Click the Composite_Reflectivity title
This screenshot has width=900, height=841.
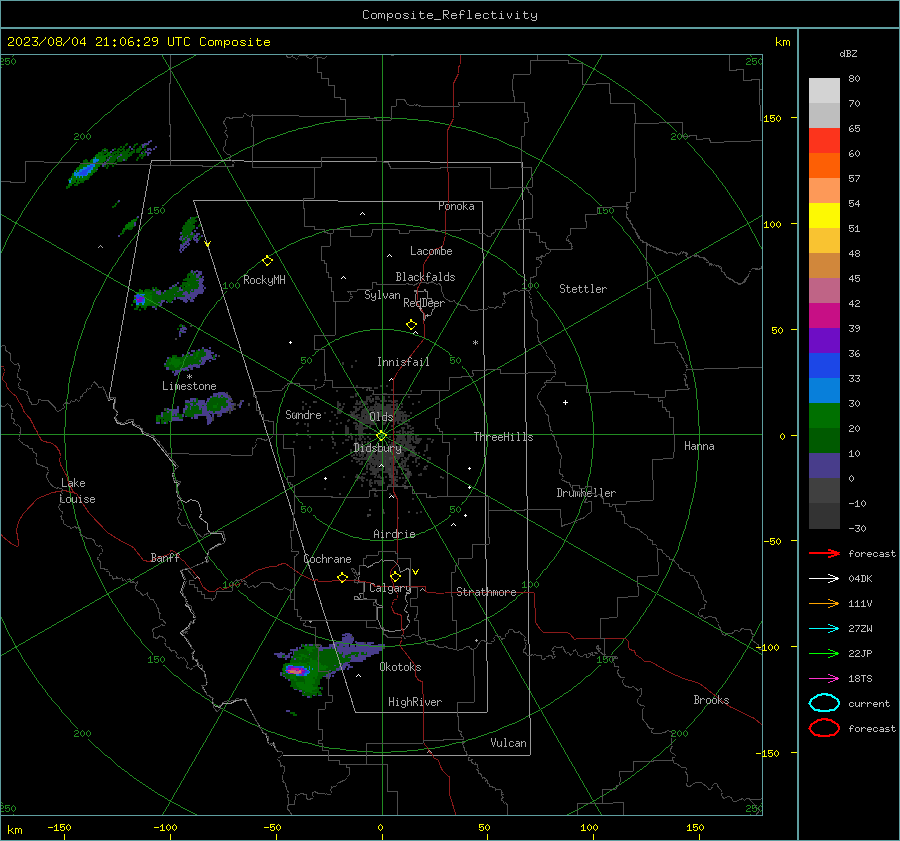[x=449, y=15]
